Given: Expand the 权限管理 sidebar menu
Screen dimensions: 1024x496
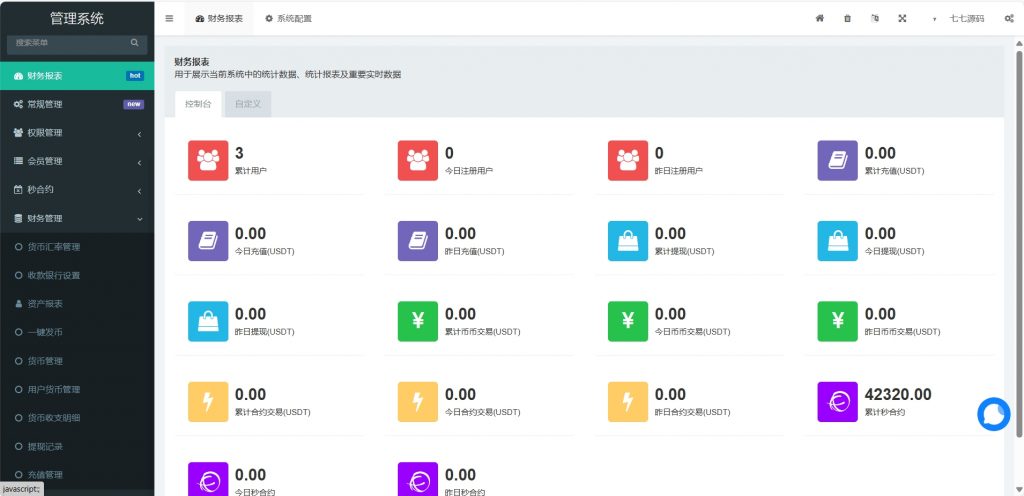Looking at the screenshot, I should tap(77, 132).
